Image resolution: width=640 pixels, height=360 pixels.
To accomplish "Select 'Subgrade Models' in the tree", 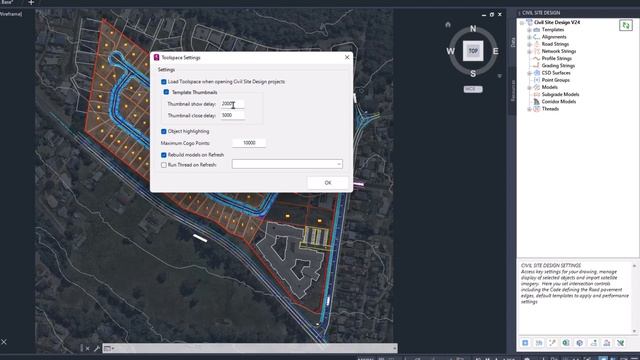I will [x=560, y=94].
